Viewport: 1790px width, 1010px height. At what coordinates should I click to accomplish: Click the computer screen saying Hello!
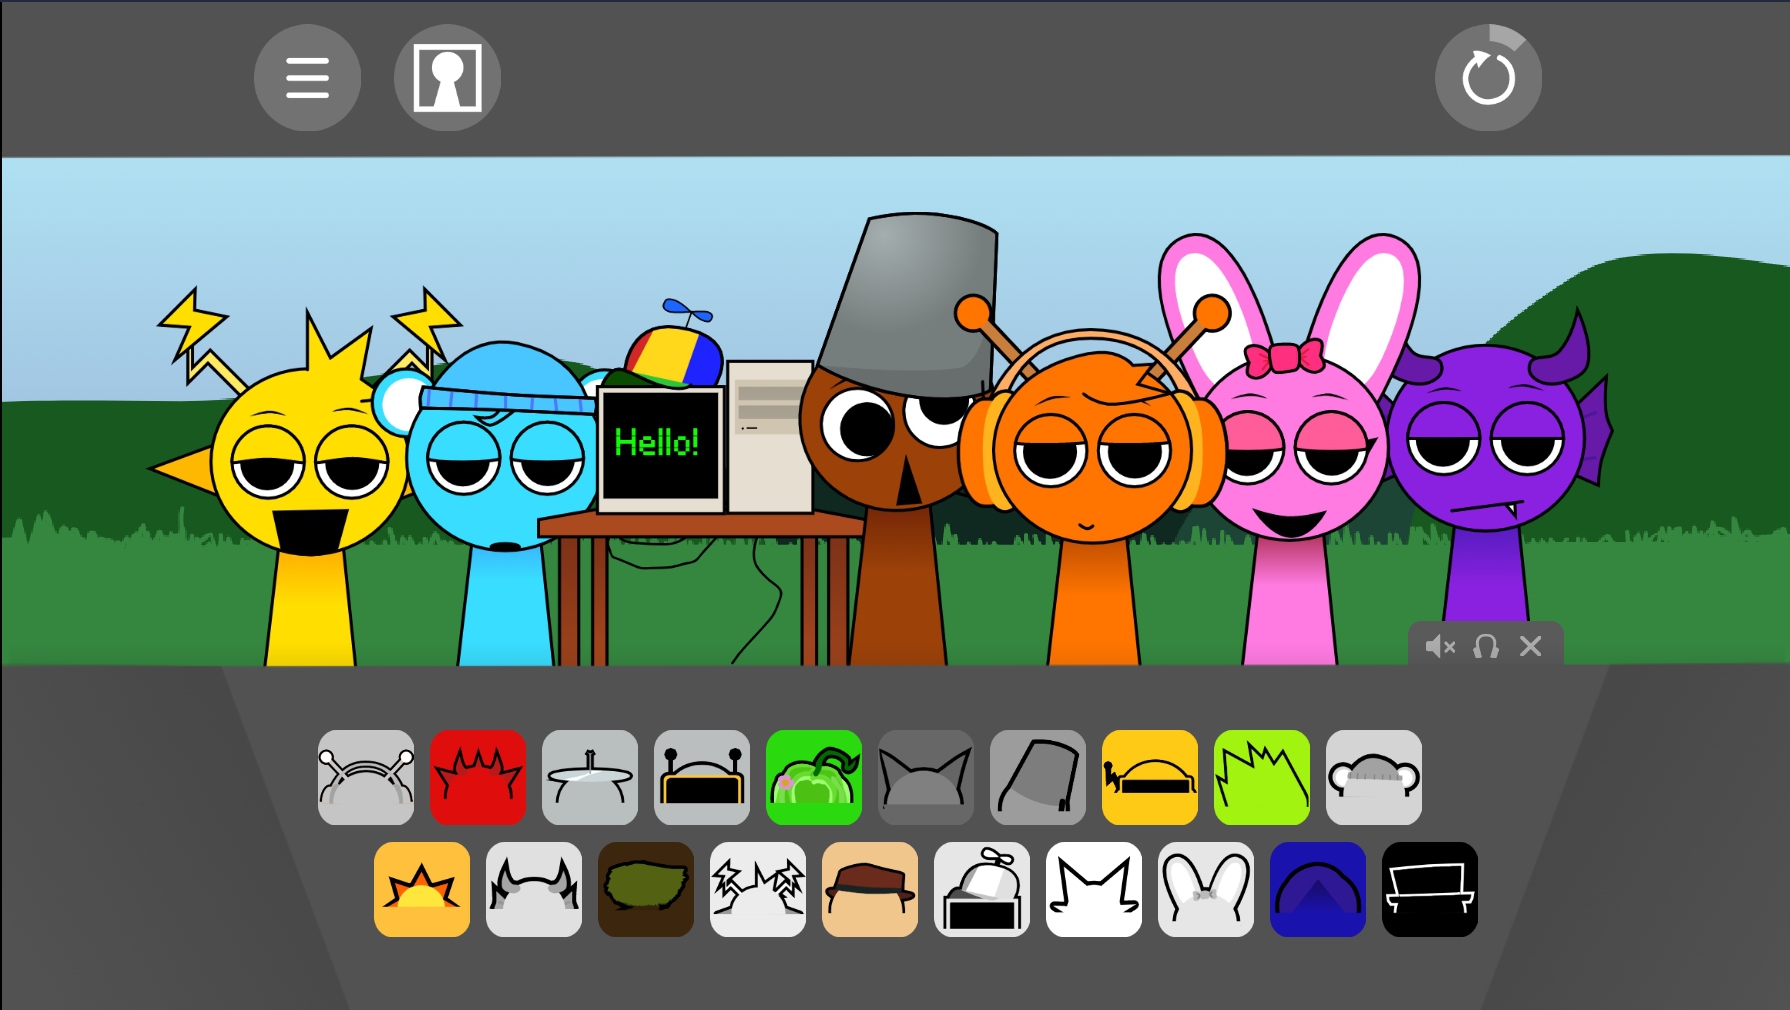[x=659, y=445]
